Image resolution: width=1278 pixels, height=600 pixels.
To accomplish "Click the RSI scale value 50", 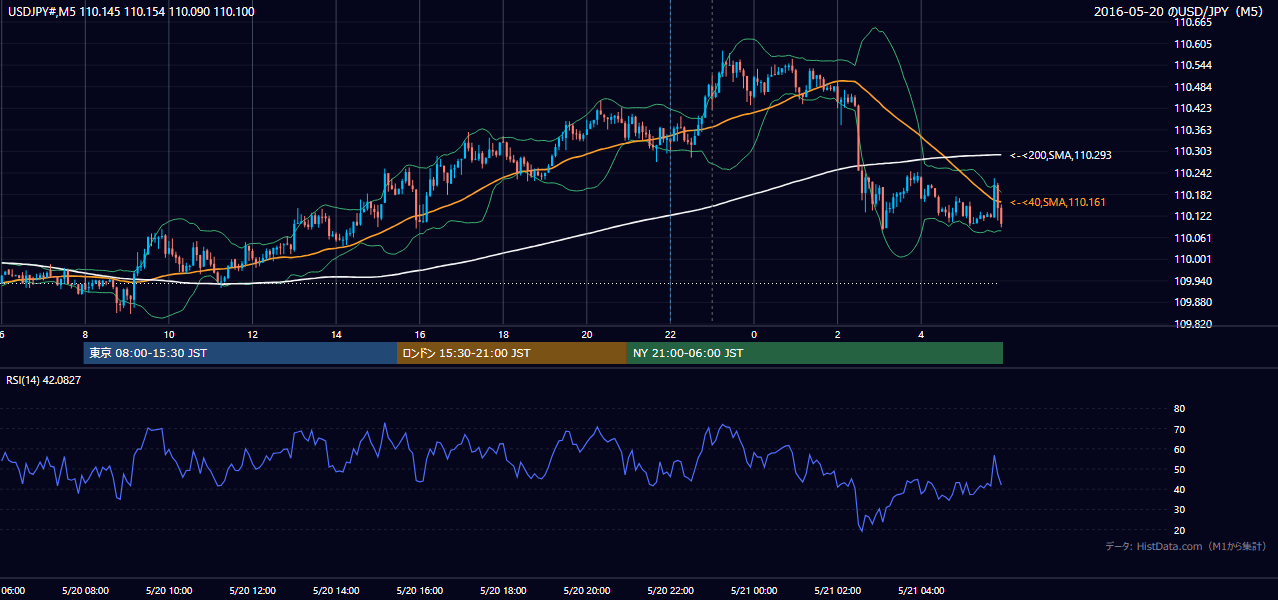I will [1179, 469].
